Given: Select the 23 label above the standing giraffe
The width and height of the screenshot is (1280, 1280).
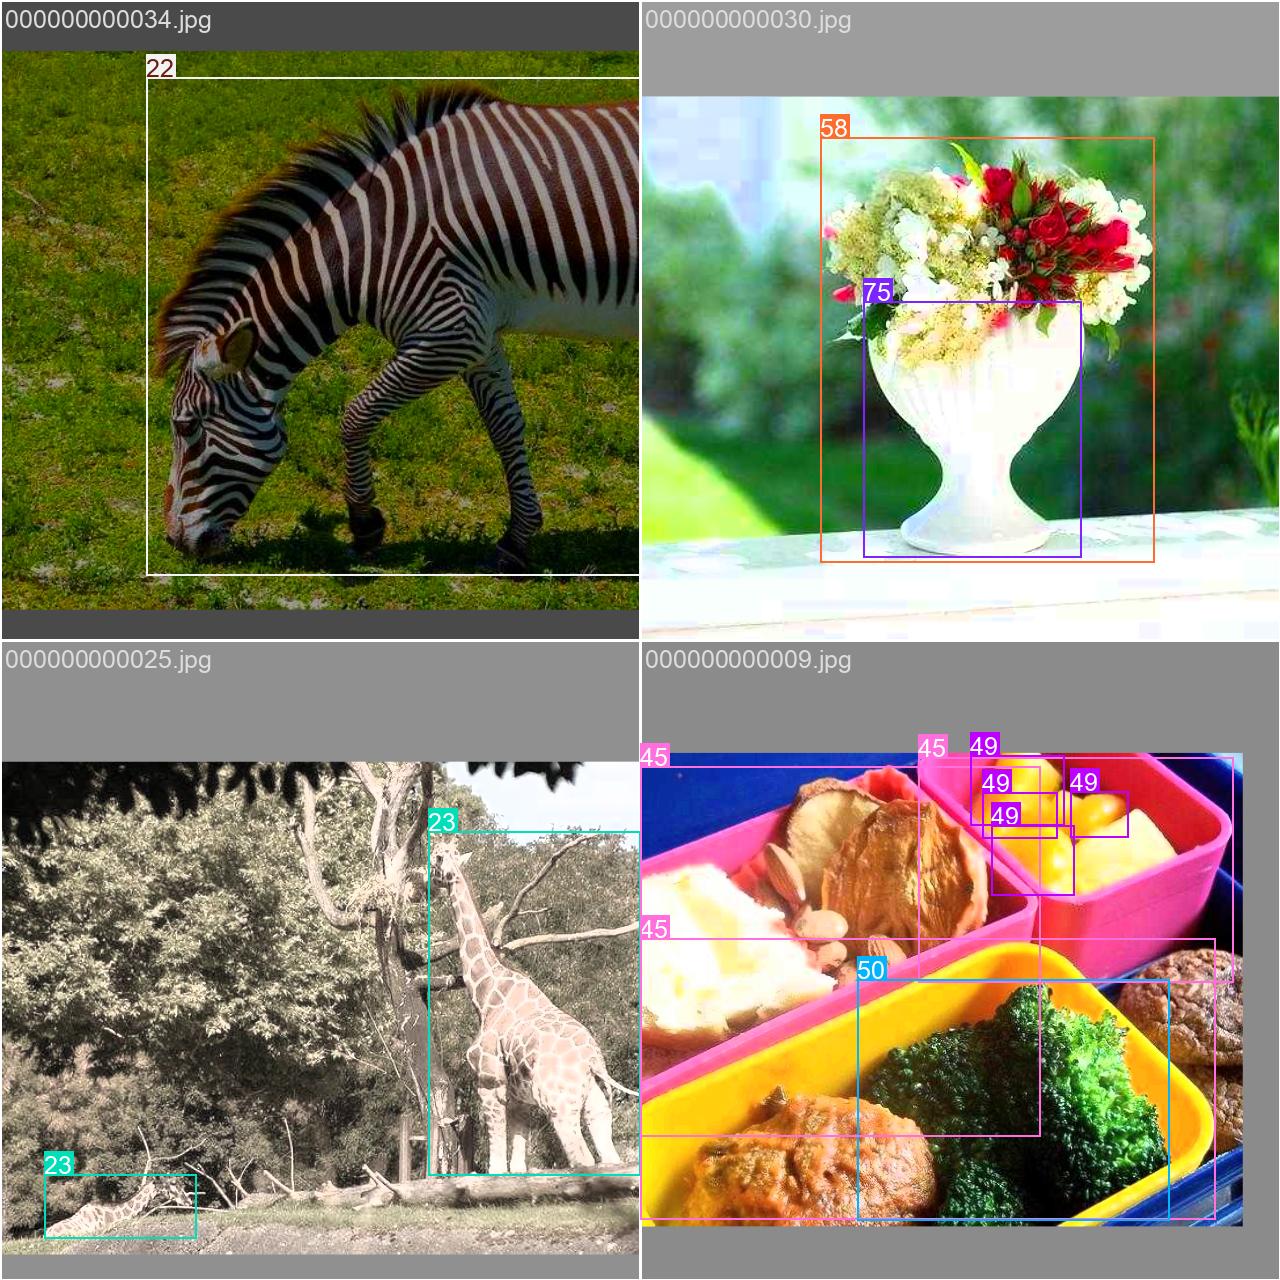Looking at the screenshot, I should 442,821.
